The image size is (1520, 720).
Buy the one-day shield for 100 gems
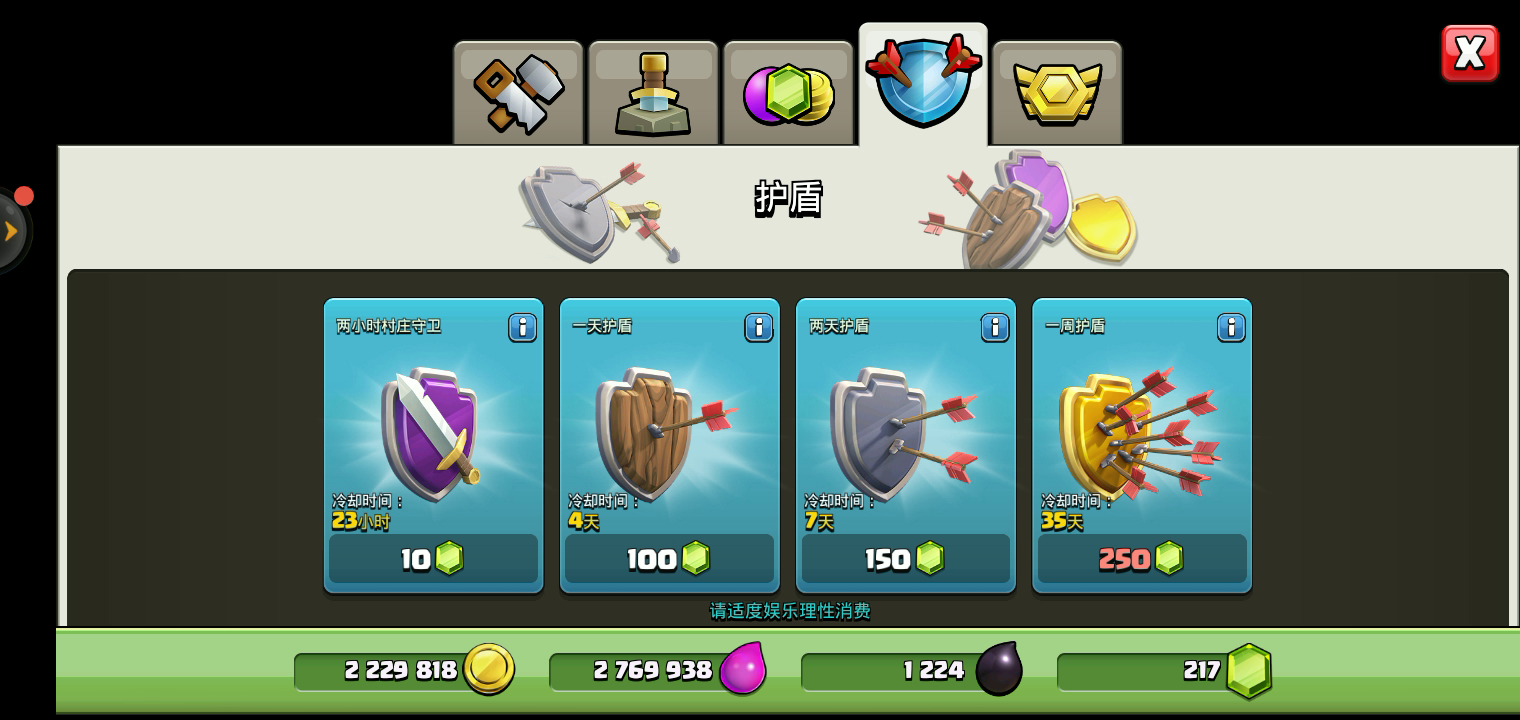coord(669,558)
